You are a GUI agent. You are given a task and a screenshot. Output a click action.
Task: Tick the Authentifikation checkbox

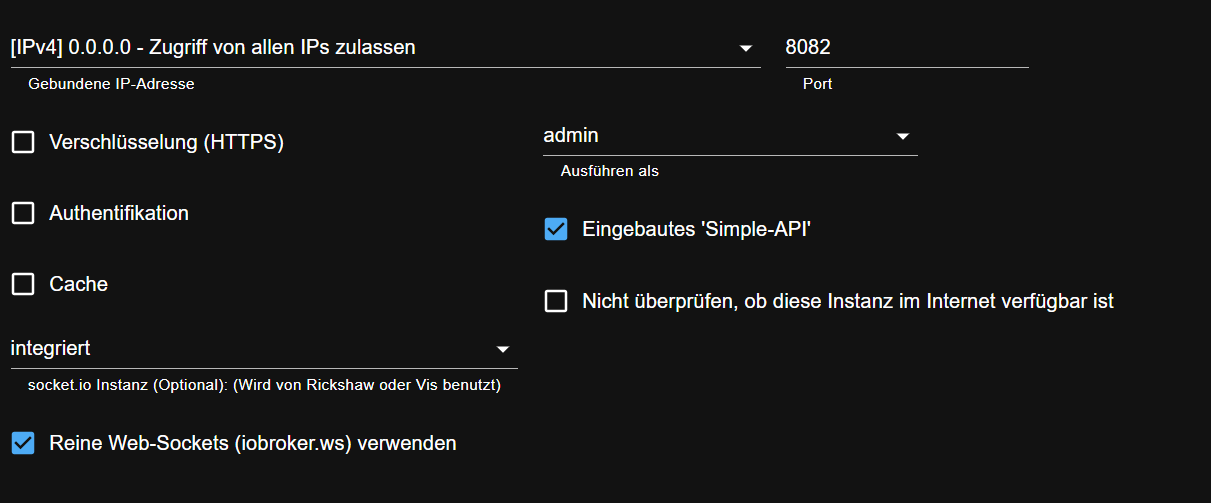(x=23, y=214)
